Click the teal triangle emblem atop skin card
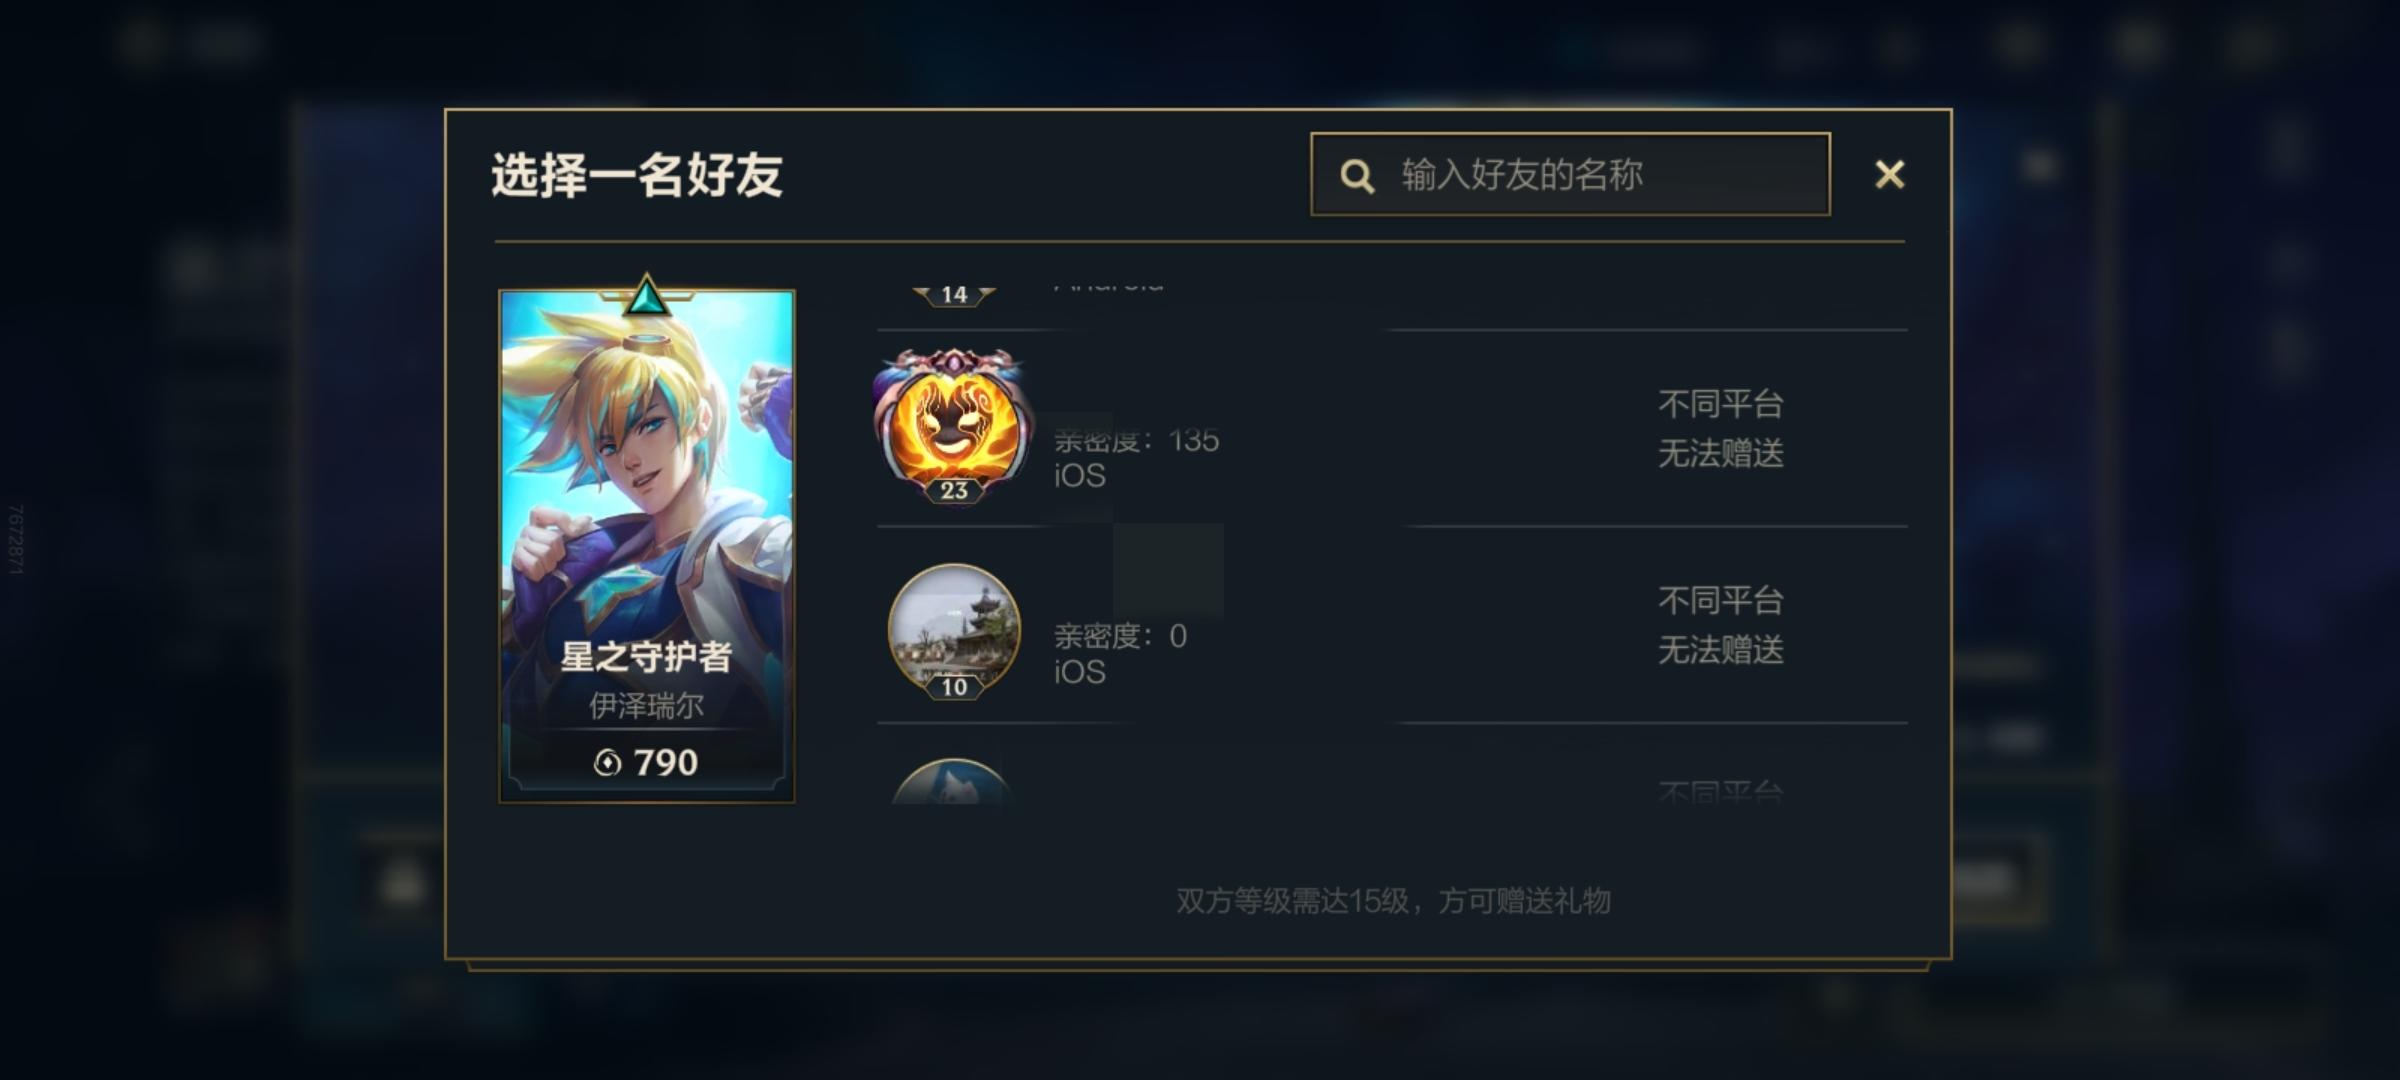2400x1080 pixels. click(646, 295)
